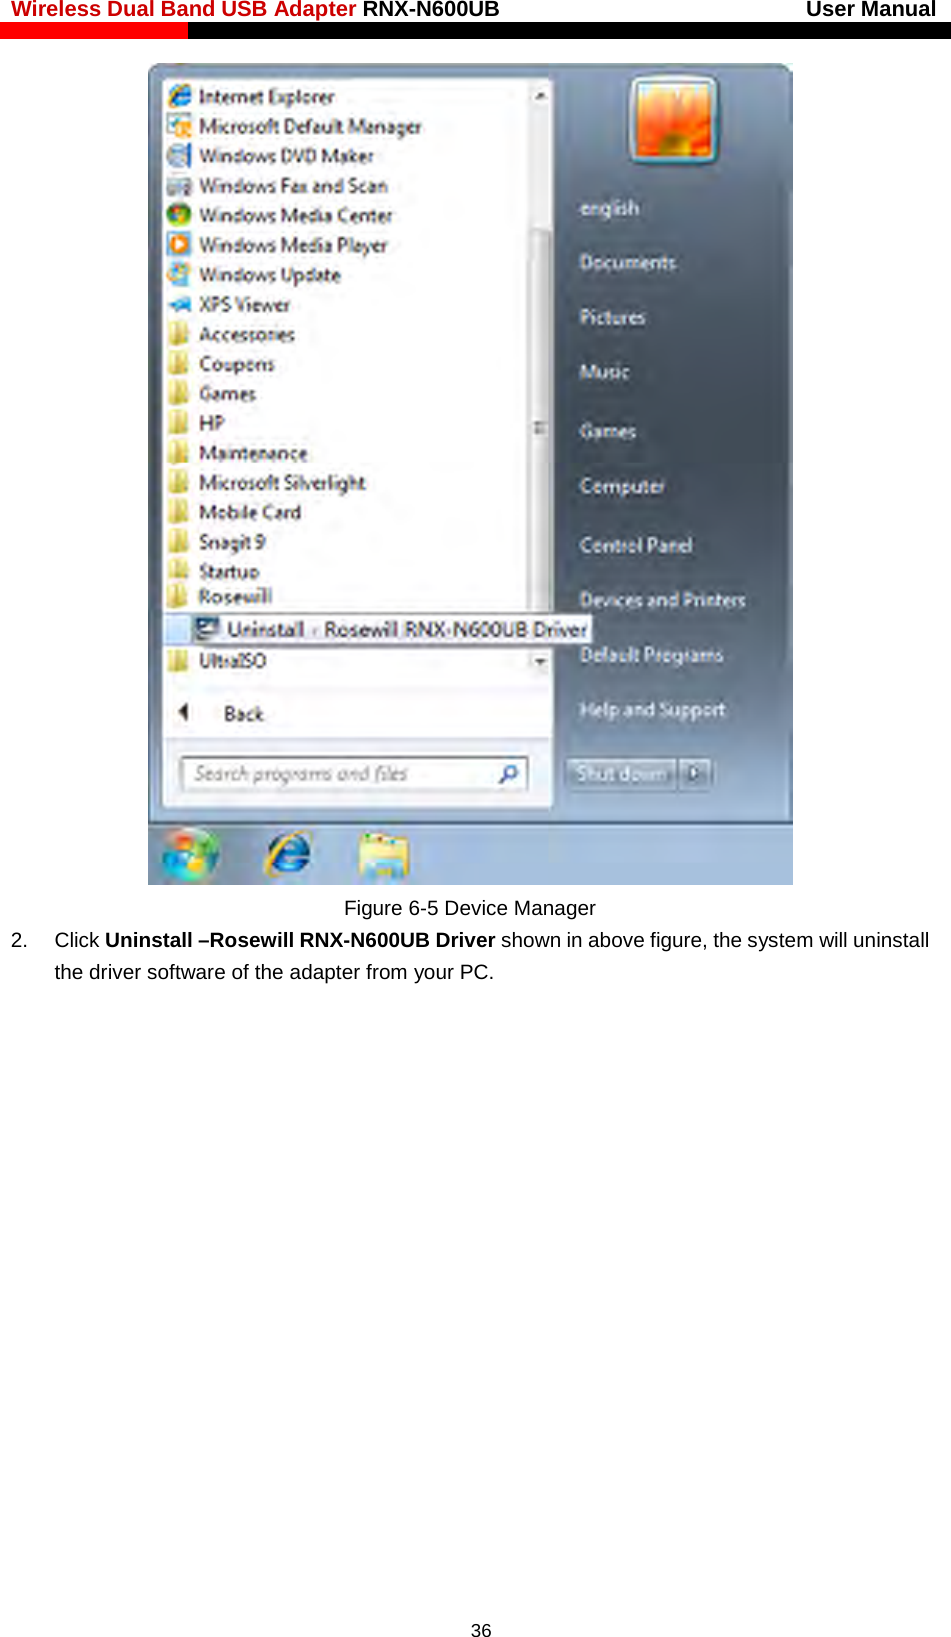Open Computer from the Start menu
This screenshot has height=1637, width=951.
click(x=622, y=486)
